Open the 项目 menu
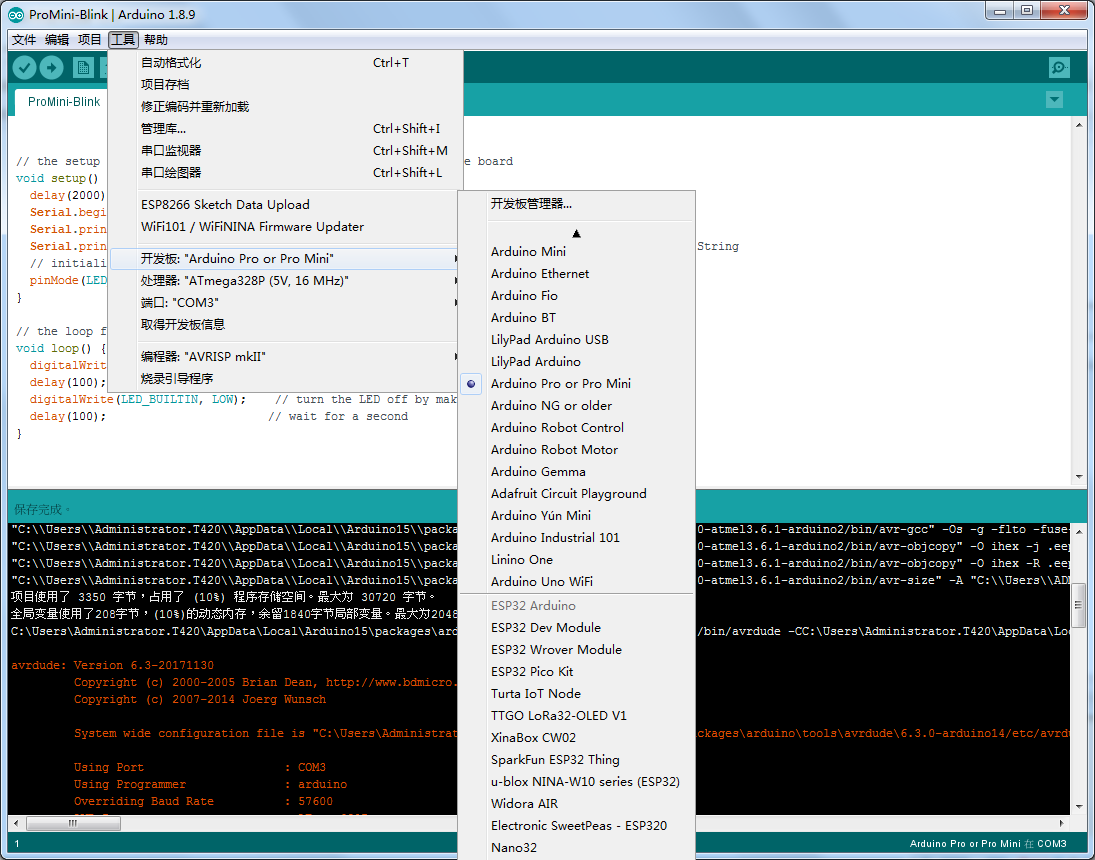This screenshot has width=1095, height=860. [89, 40]
